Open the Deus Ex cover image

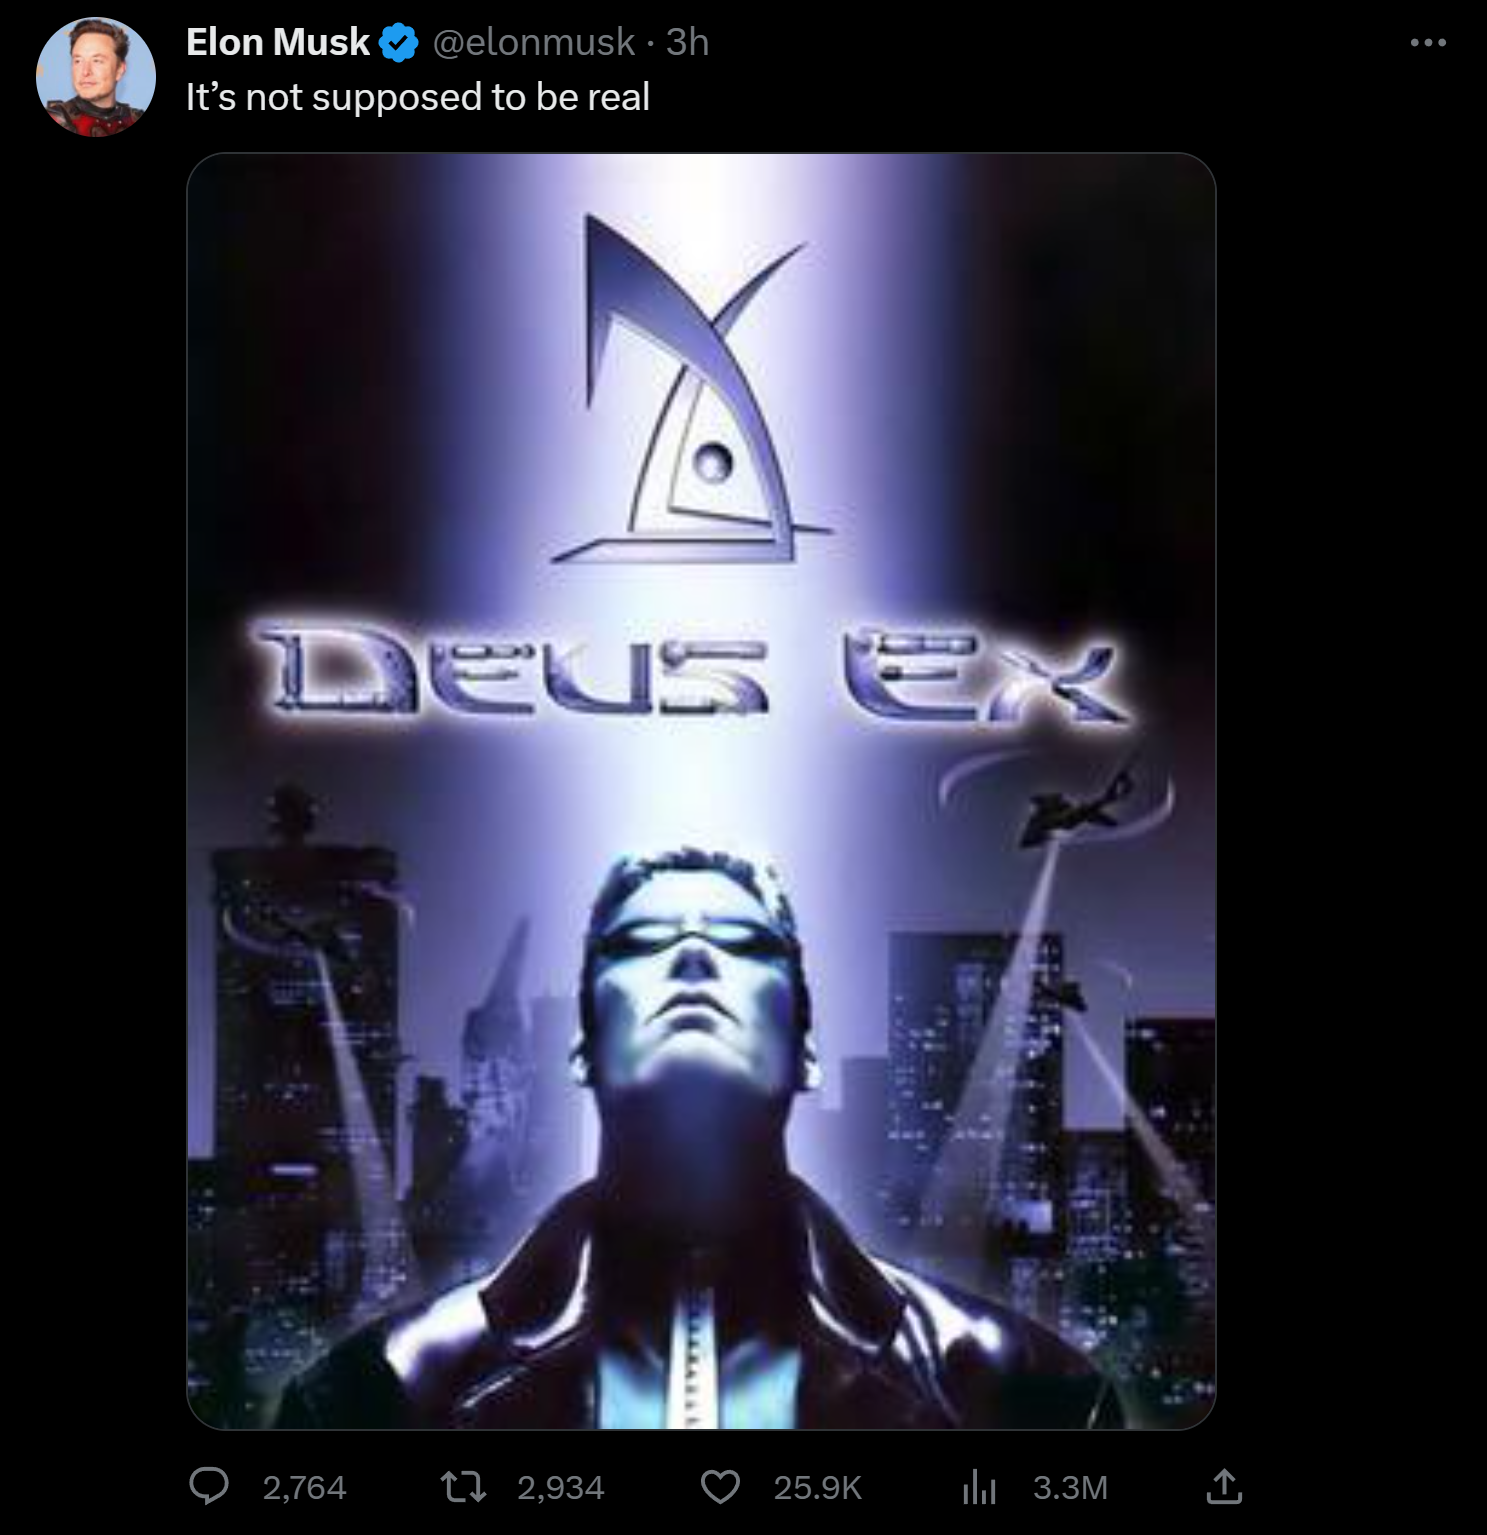click(701, 791)
